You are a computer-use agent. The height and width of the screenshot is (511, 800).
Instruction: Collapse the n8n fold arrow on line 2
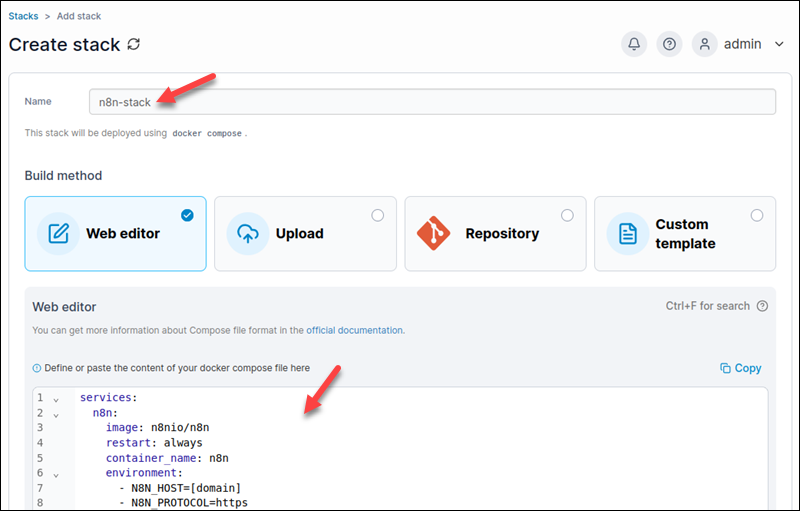[56, 416]
